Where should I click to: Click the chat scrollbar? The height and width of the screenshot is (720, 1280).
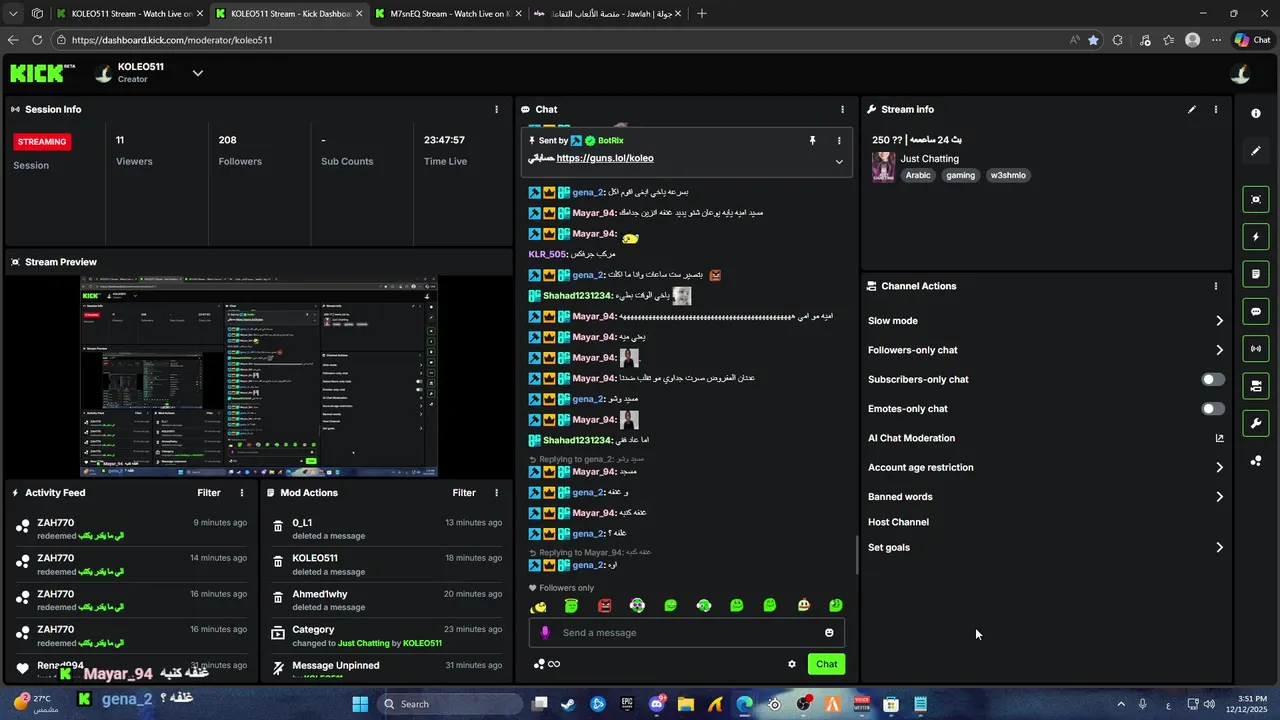click(x=856, y=555)
